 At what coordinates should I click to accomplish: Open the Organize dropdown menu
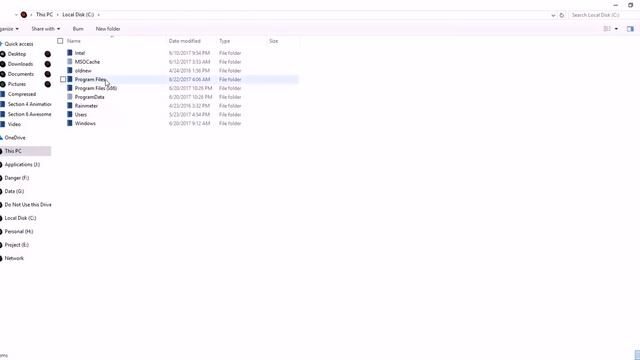9,29
